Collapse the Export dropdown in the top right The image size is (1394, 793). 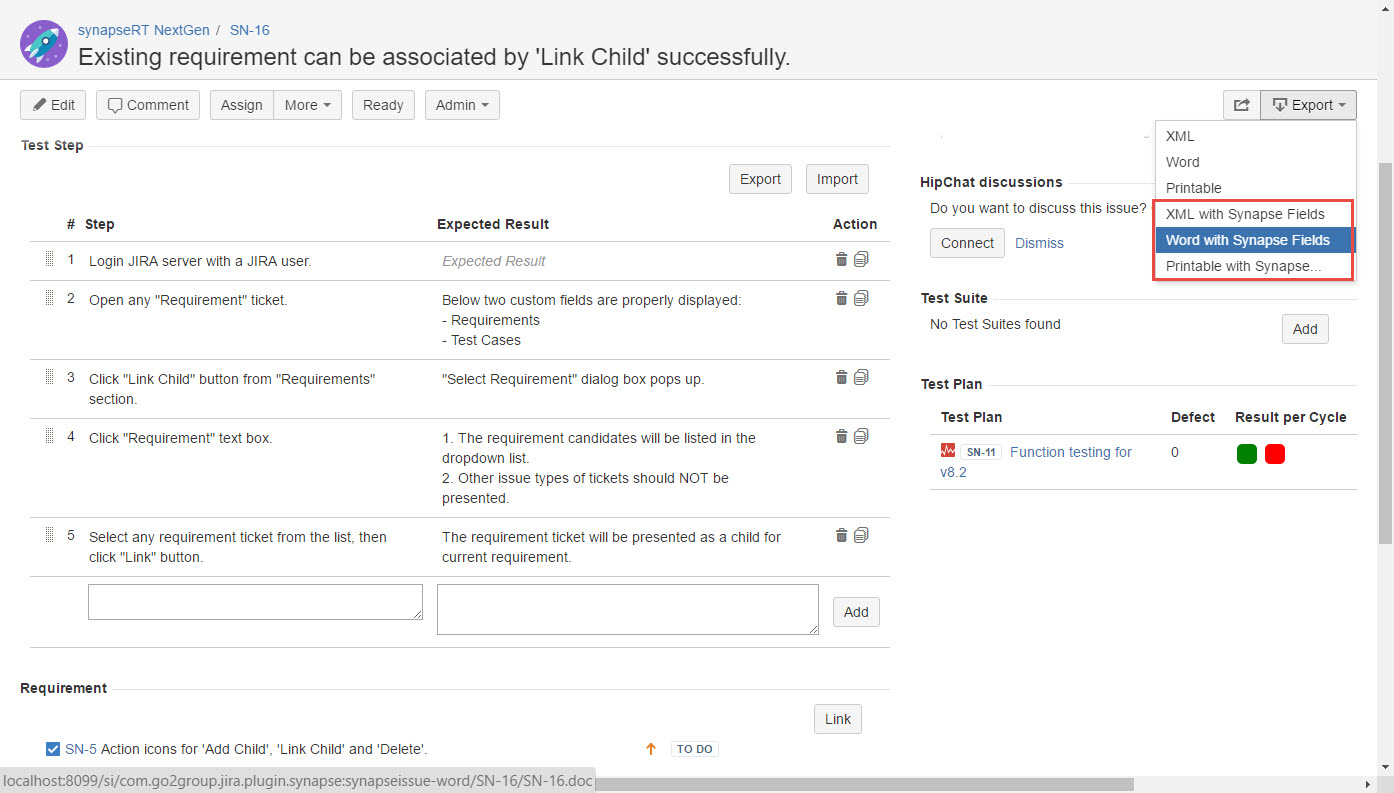[x=1308, y=105]
